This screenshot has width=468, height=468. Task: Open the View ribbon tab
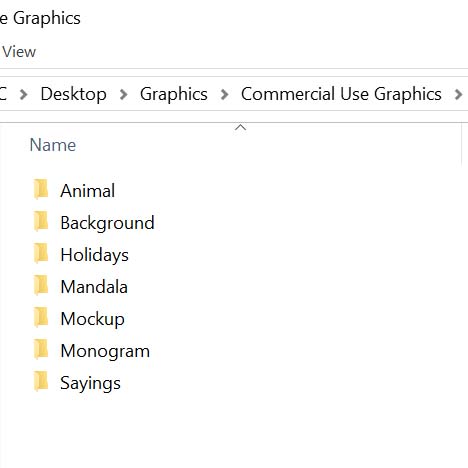point(19,52)
